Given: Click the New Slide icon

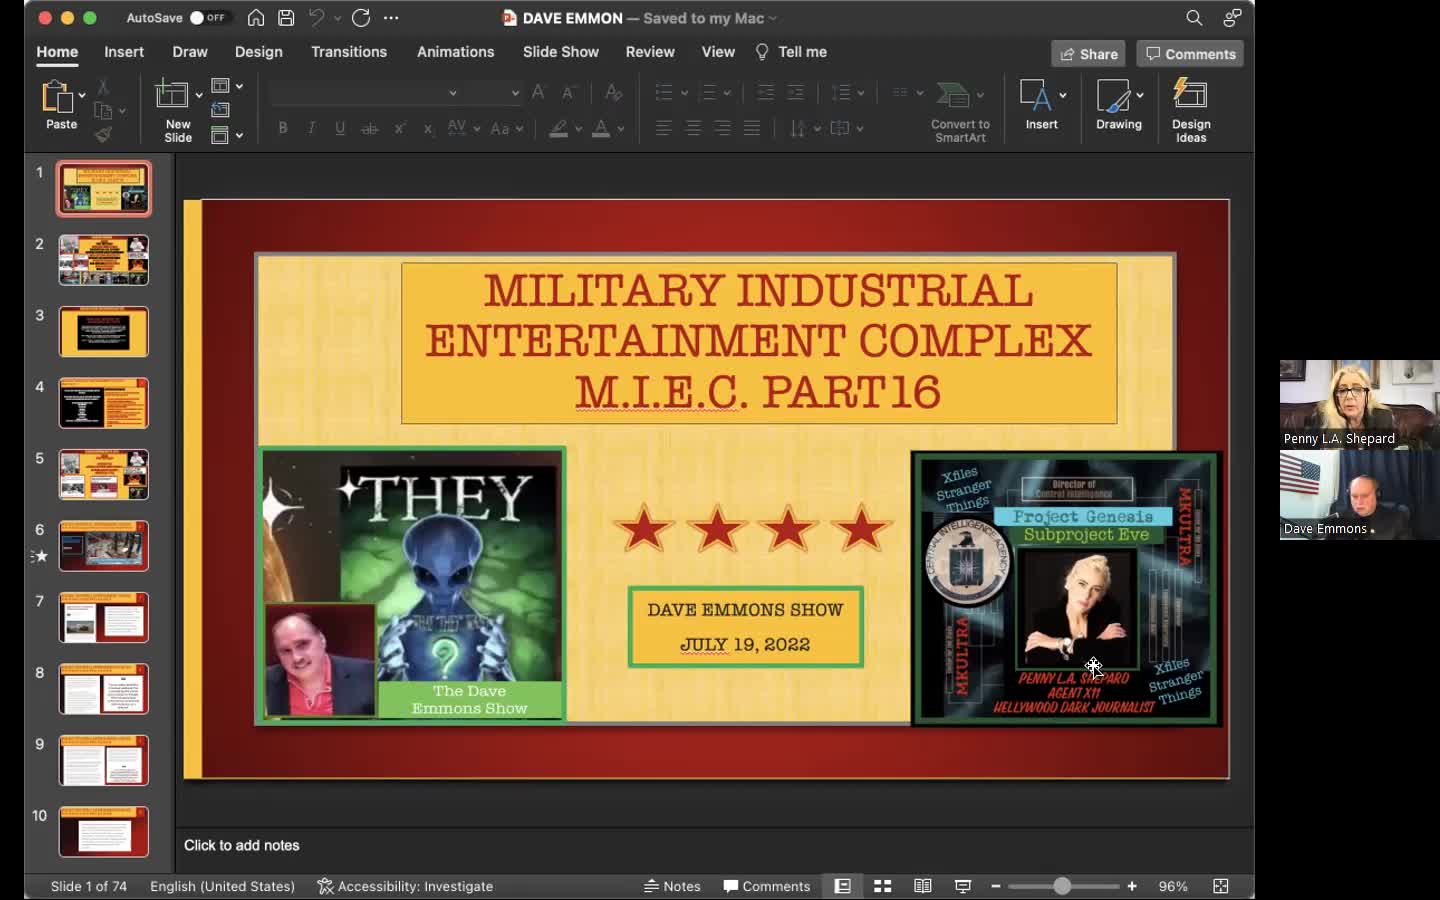Looking at the screenshot, I should (x=172, y=95).
